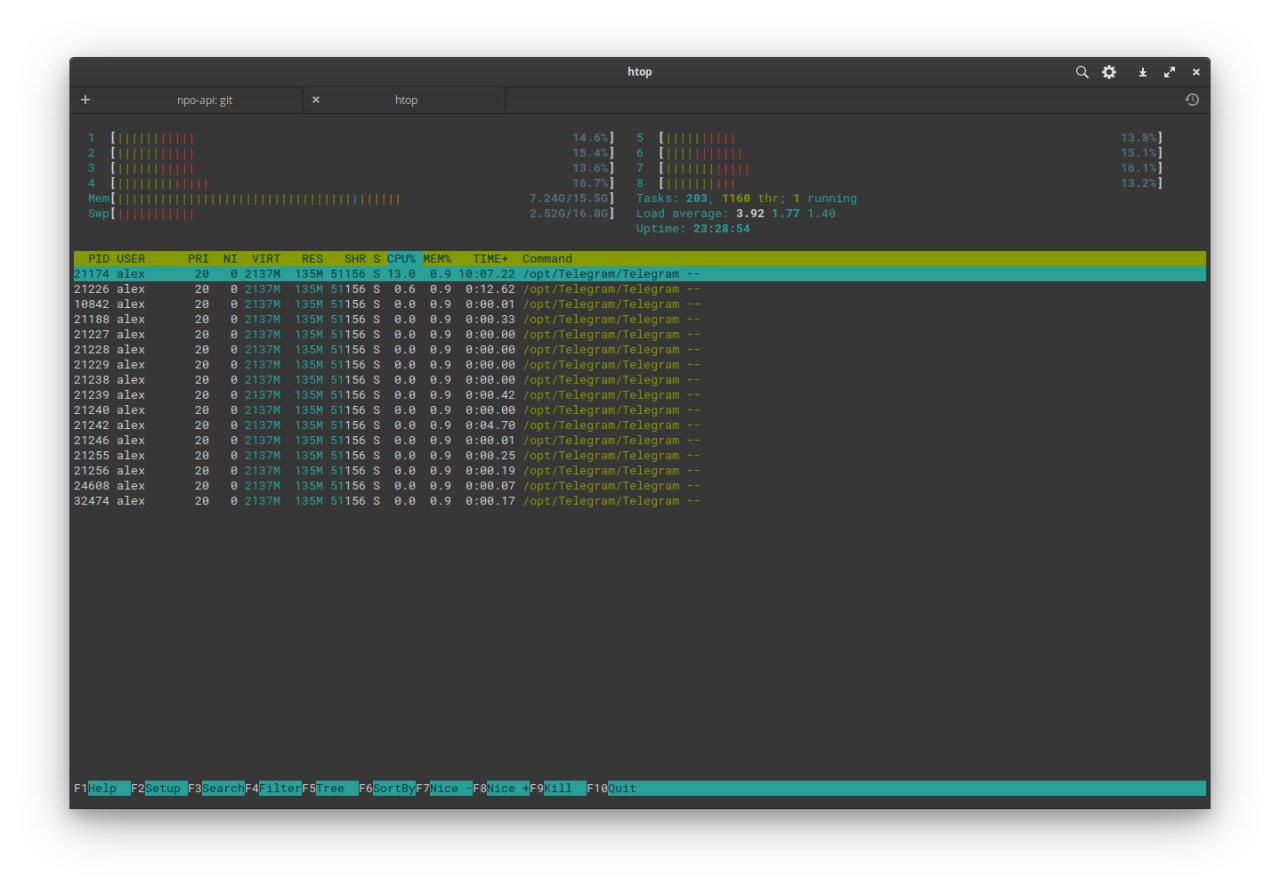Select the process row with PID 10842
Viewport: 1280px width, 891px height.
[x=640, y=304]
